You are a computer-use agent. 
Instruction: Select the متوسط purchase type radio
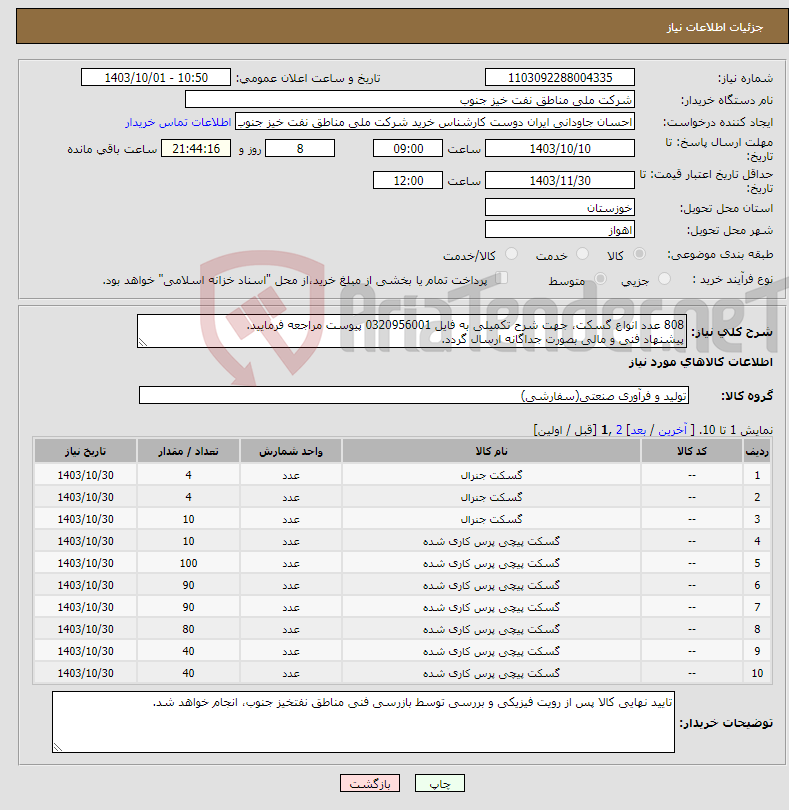point(600,279)
